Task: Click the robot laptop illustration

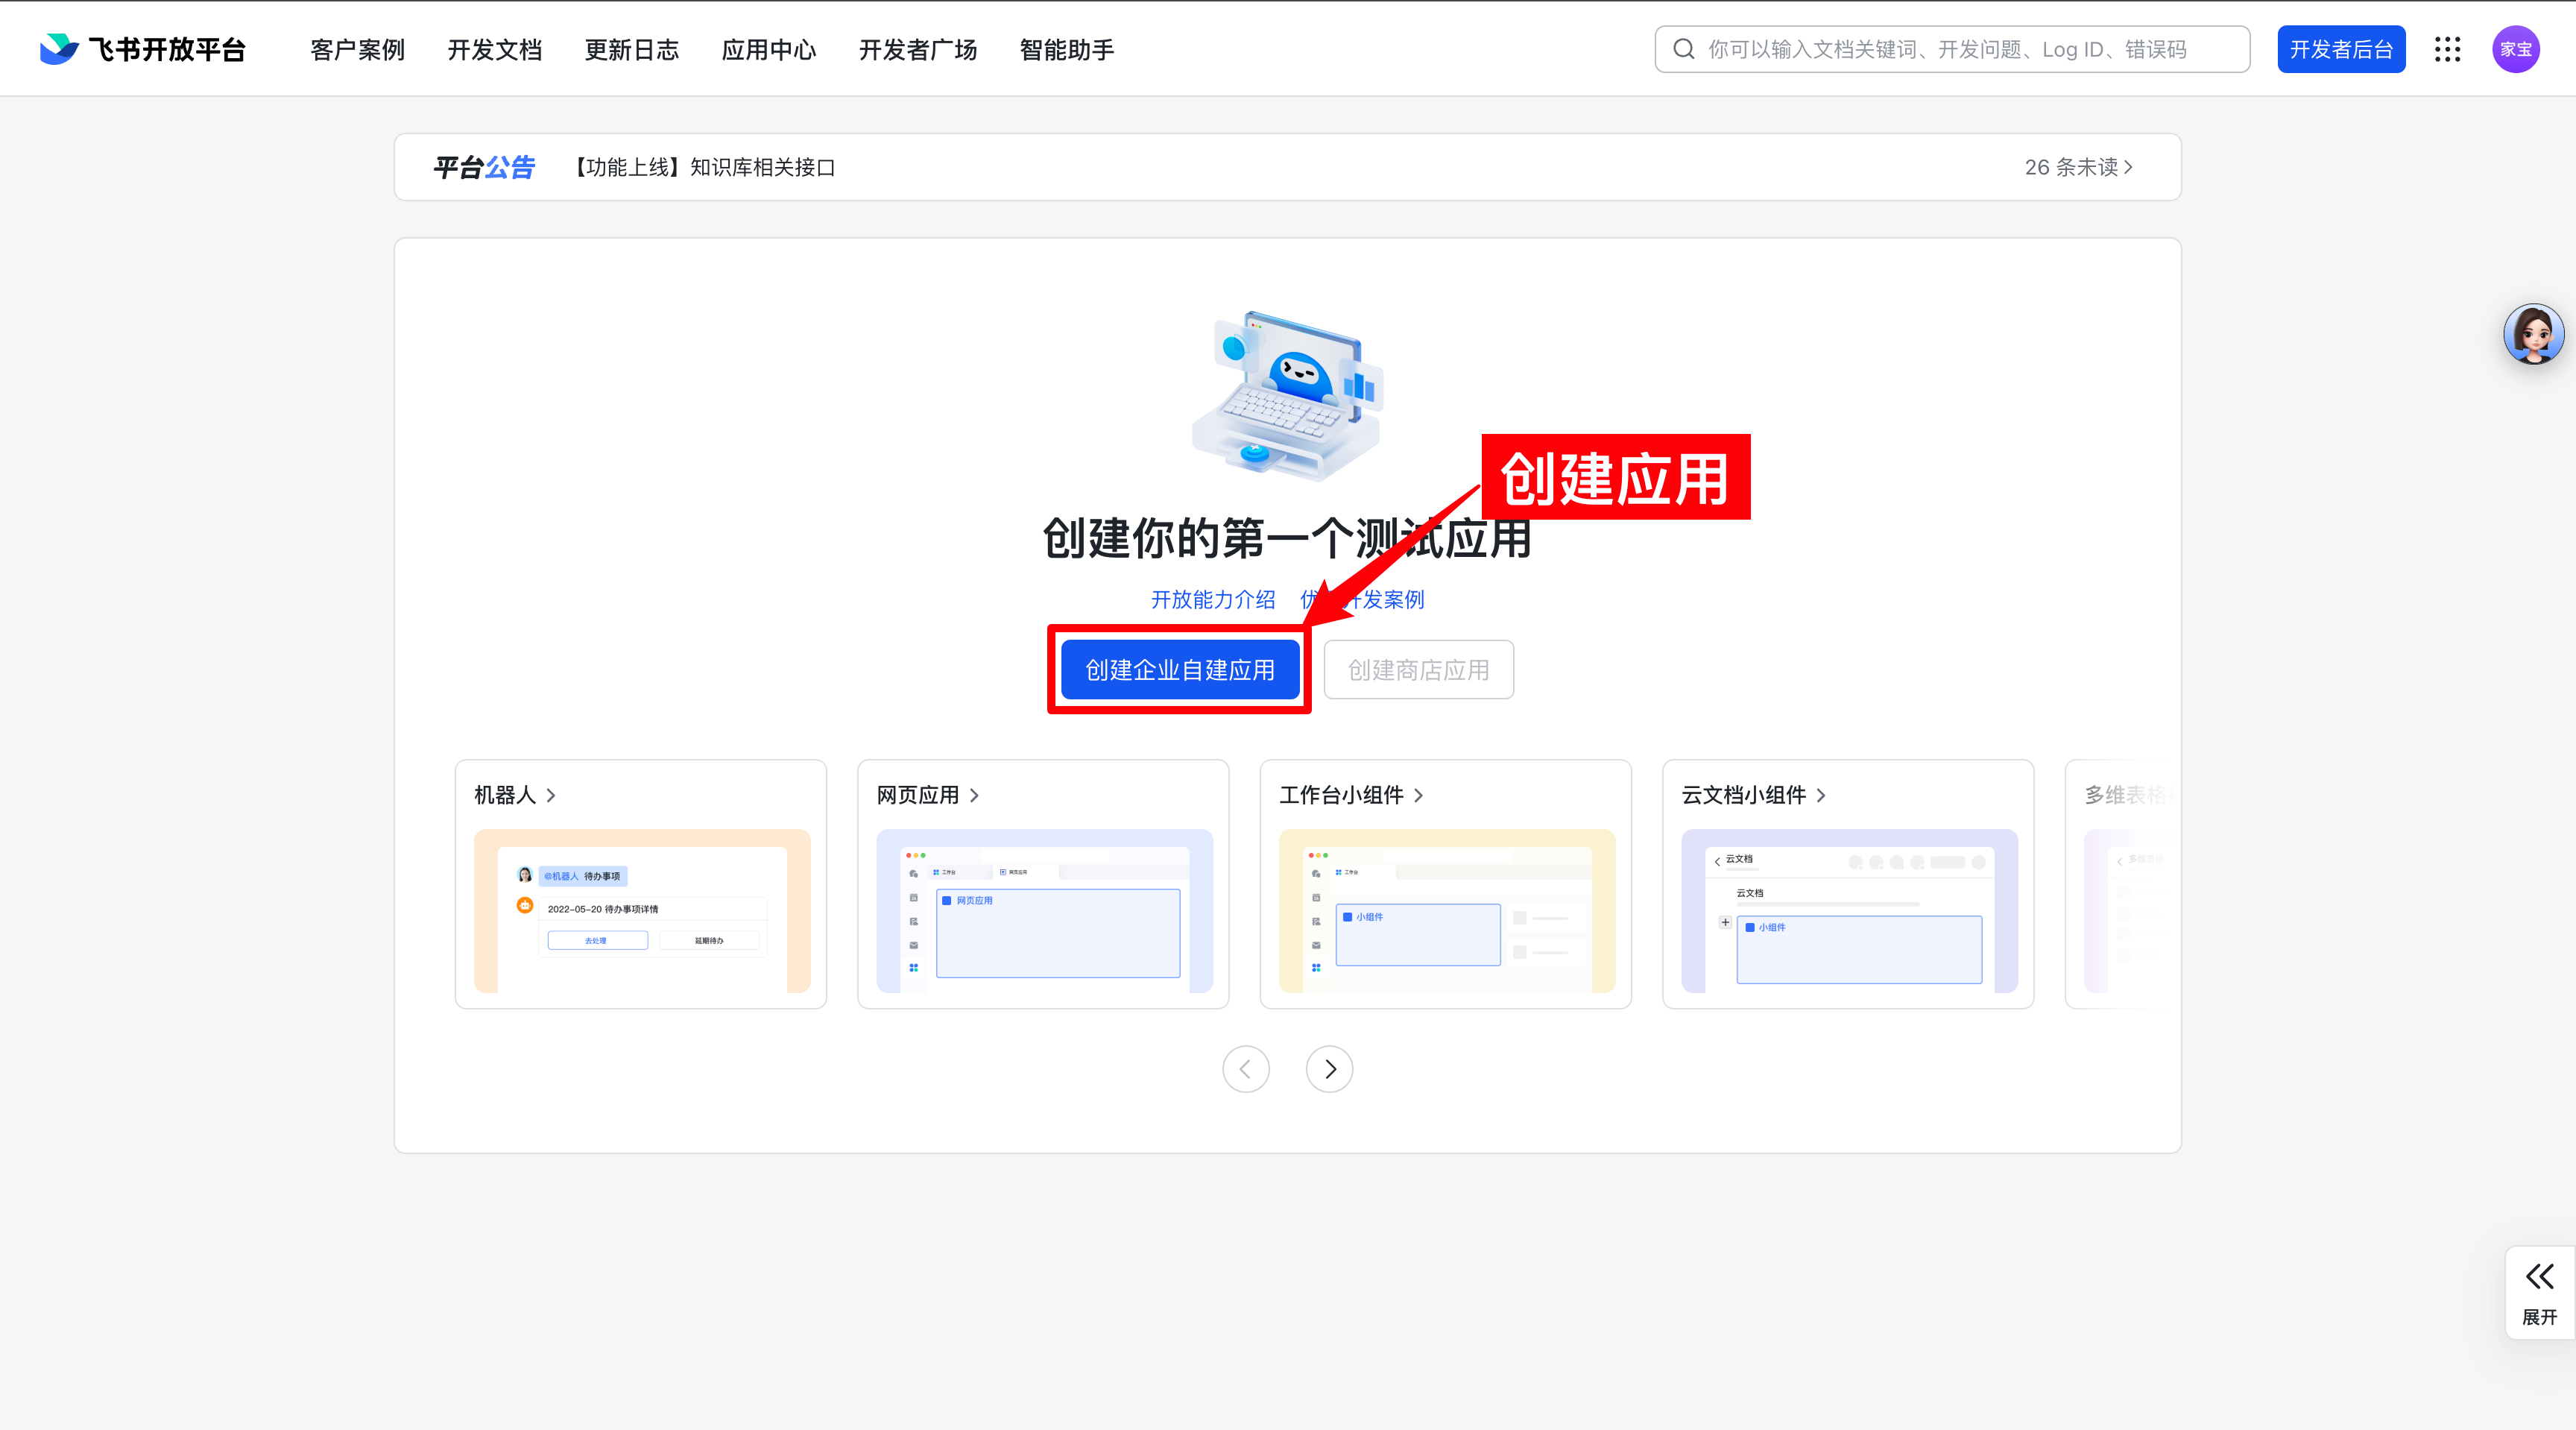Action: tap(1287, 396)
